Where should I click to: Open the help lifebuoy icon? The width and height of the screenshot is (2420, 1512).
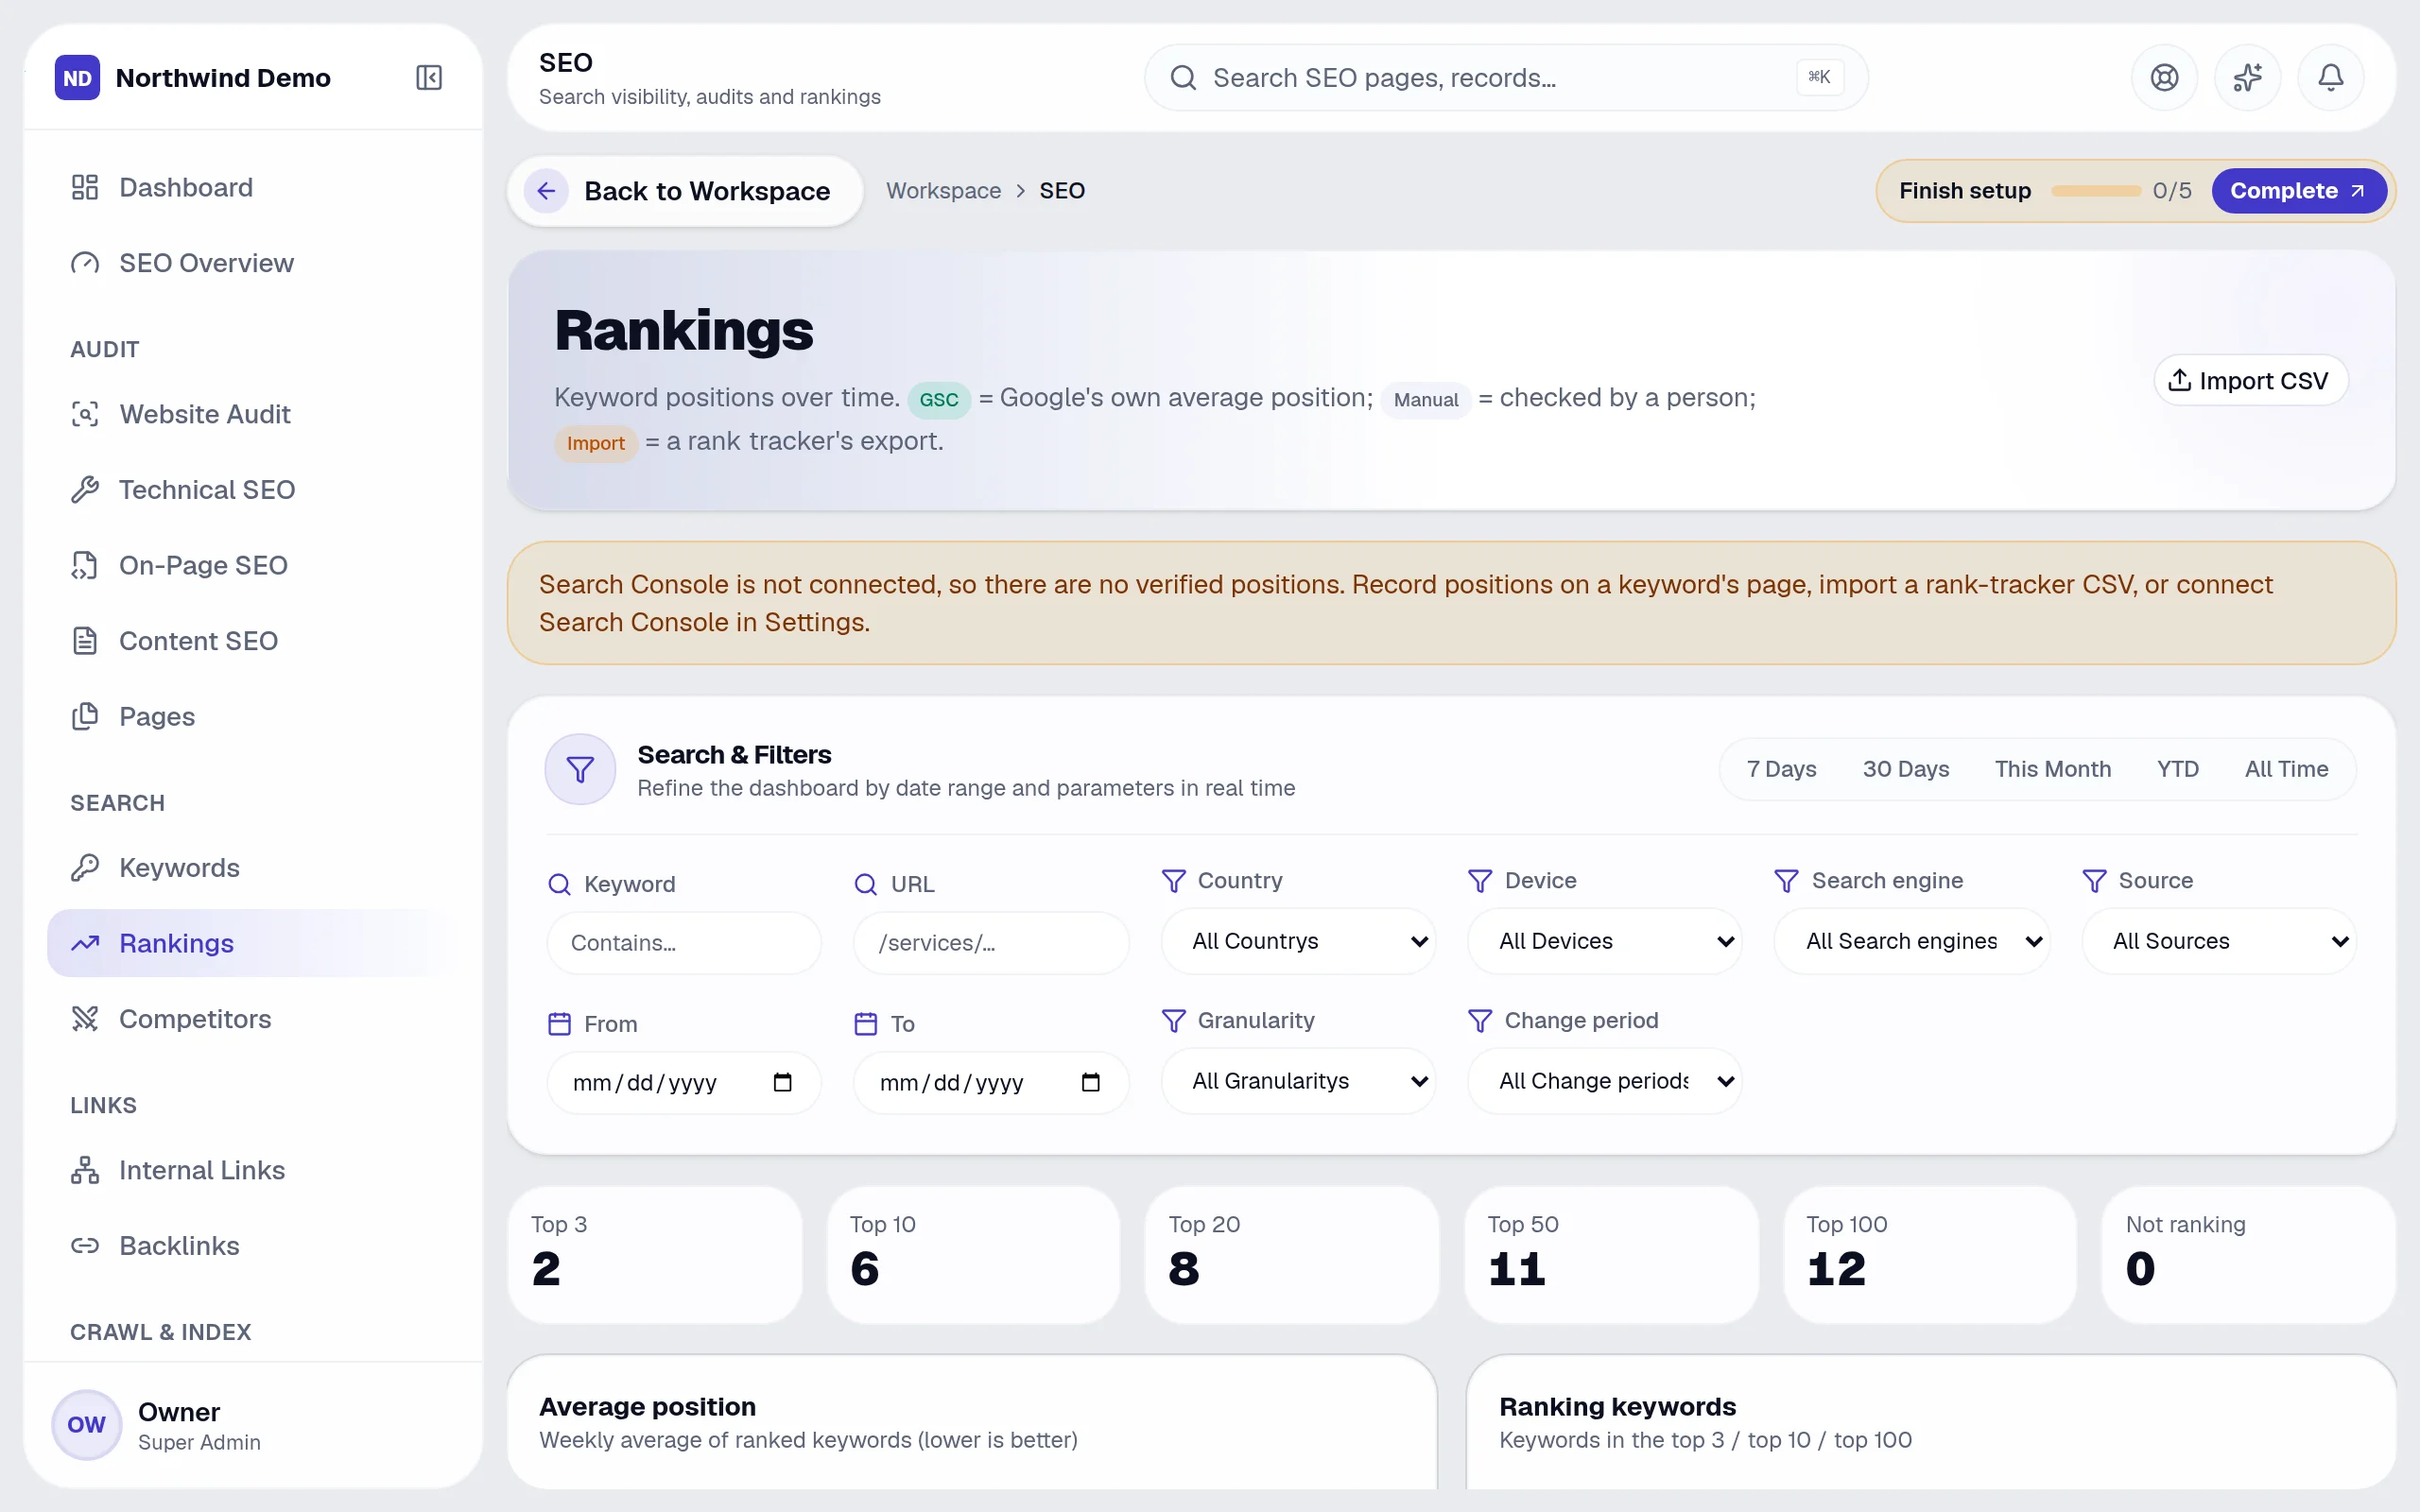click(2164, 77)
